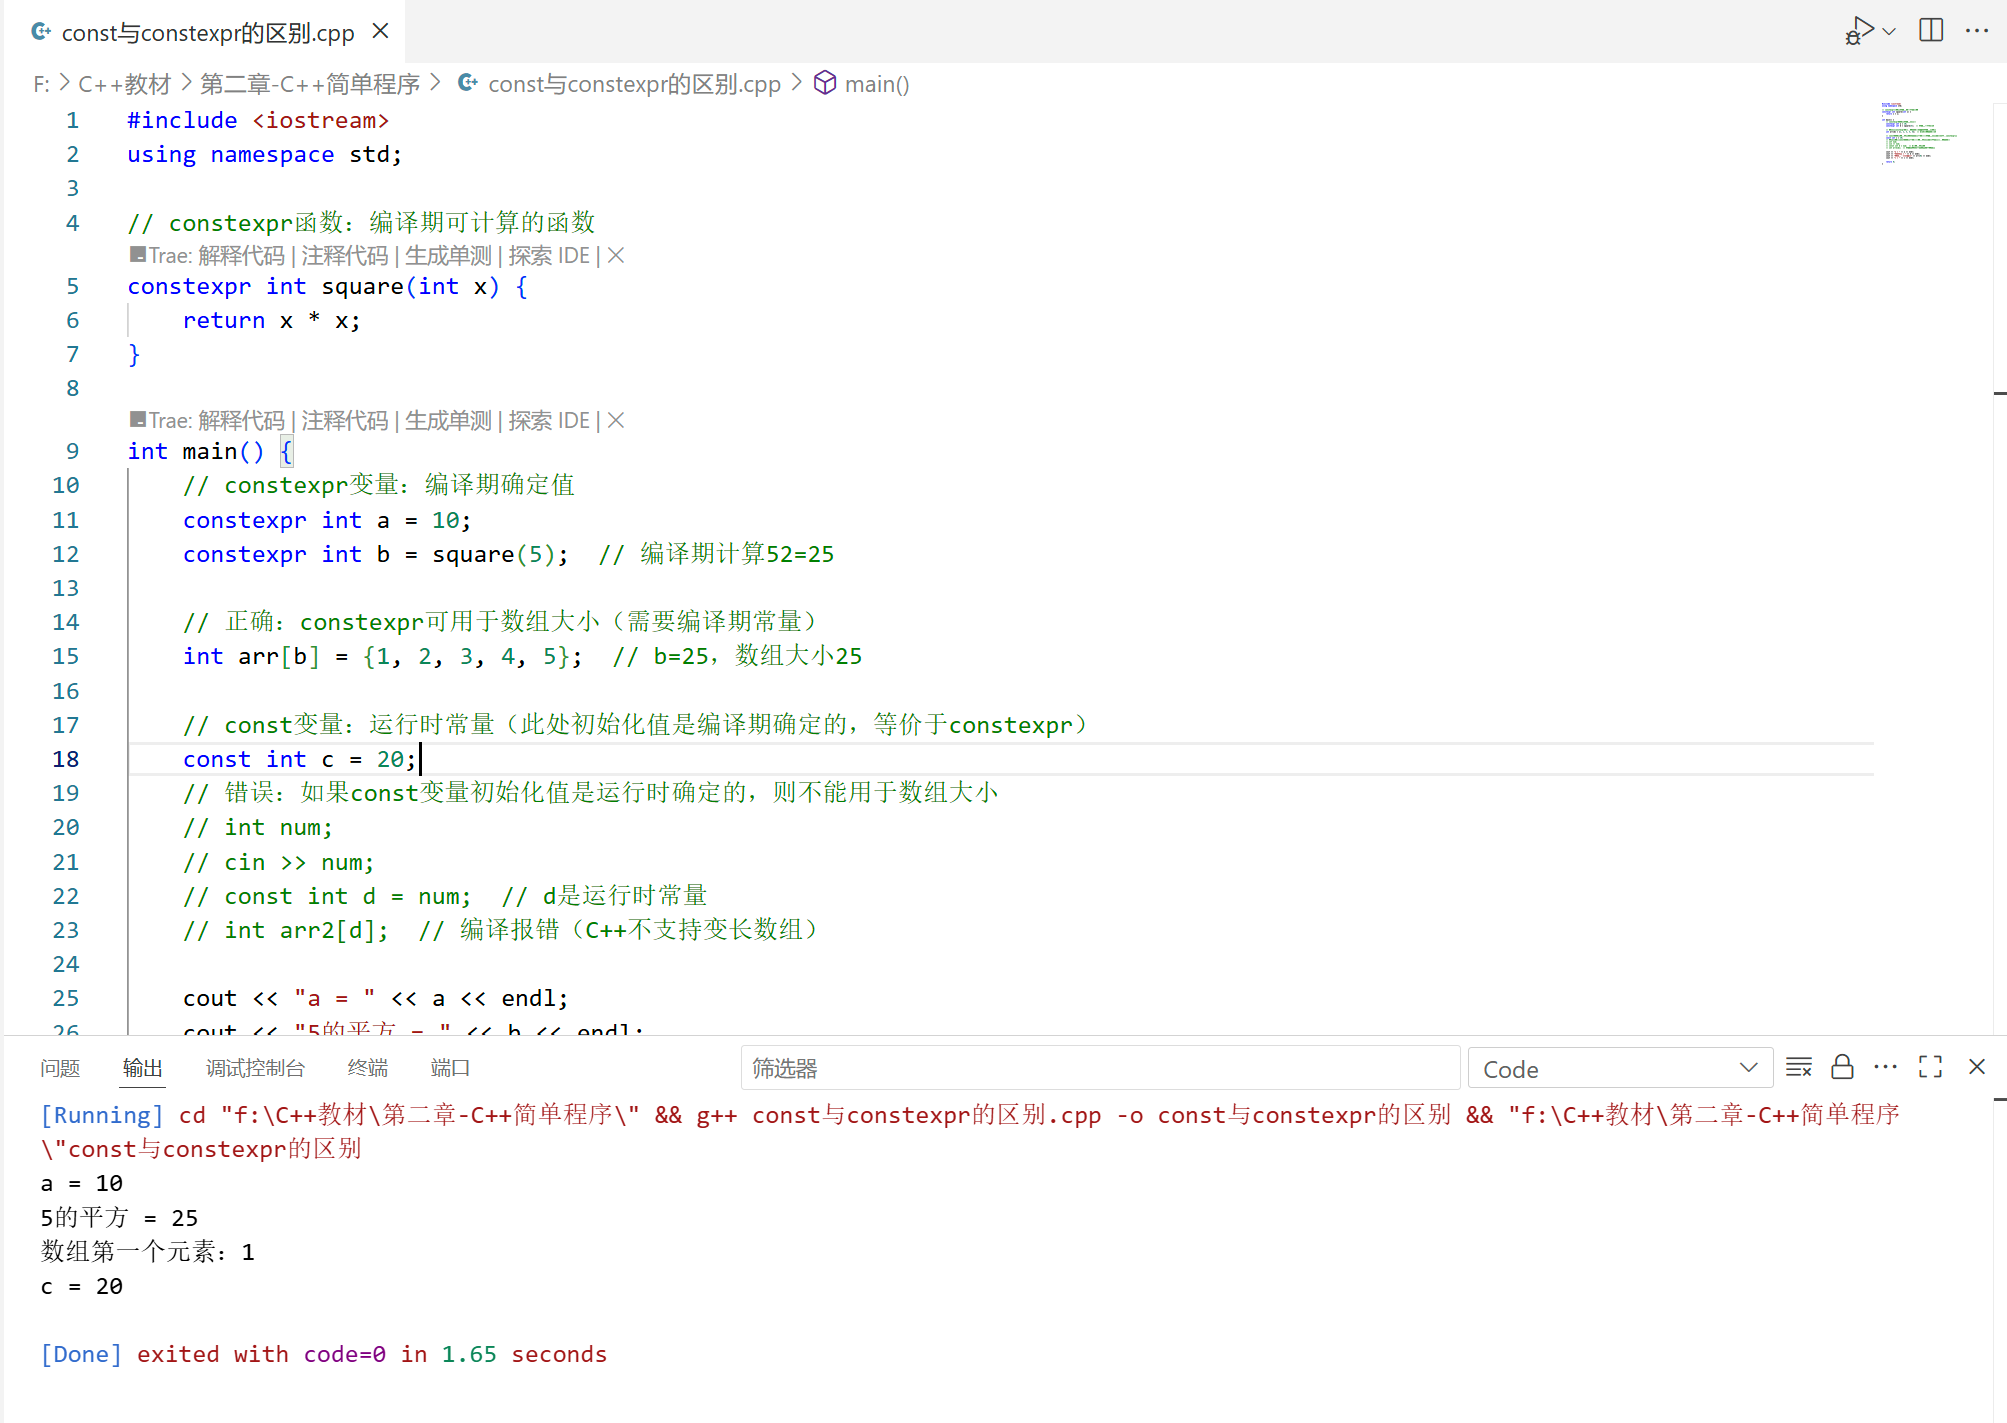Switch to the 问题 tab
Image resolution: width=2007 pixels, height=1423 pixels.
tap(60, 1068)
